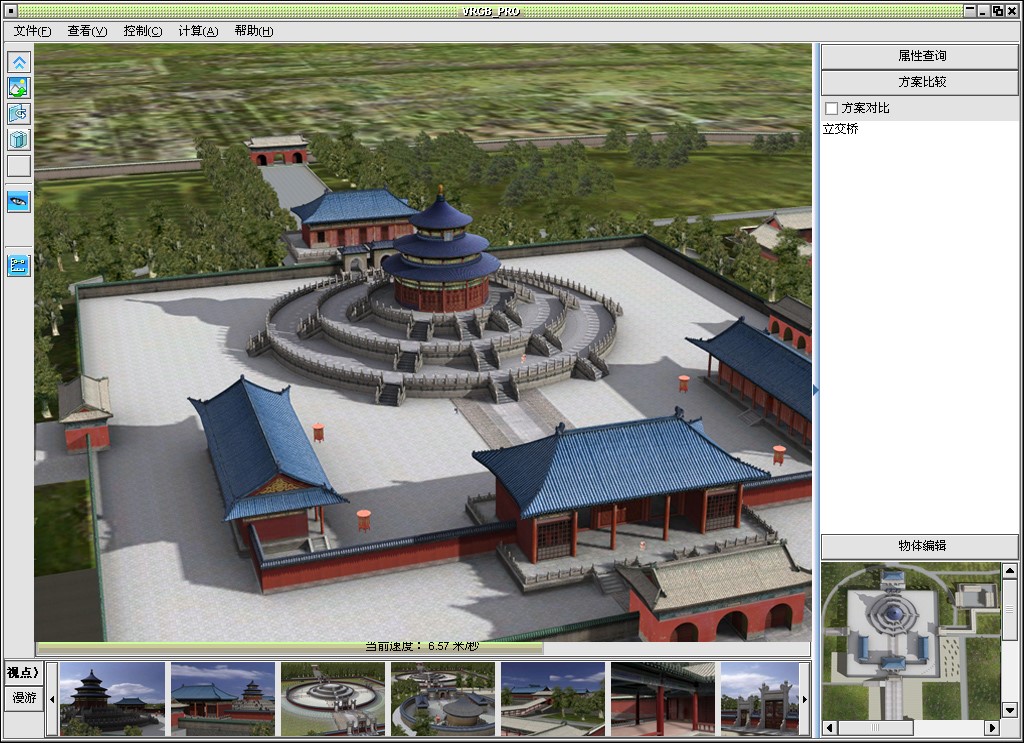Click the eye viewpoint icon
The image size is (1024, 743).
(x=19, y=201)
